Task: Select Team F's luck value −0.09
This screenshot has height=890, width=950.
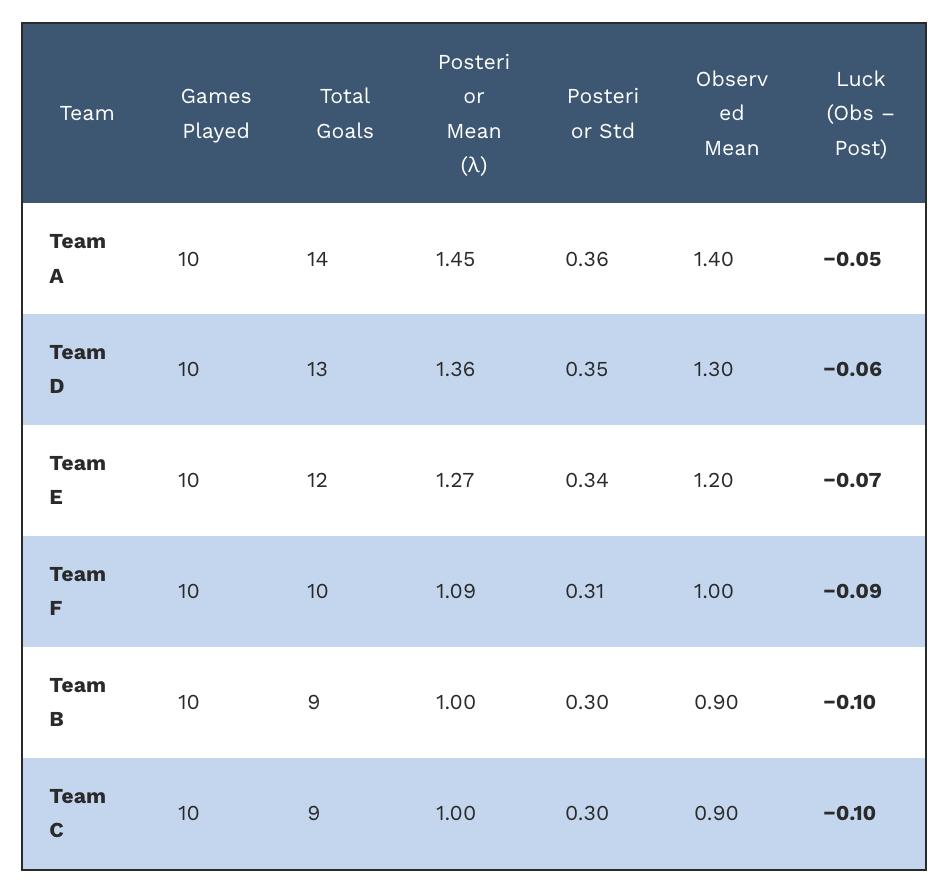Action: tap(852, 591)
